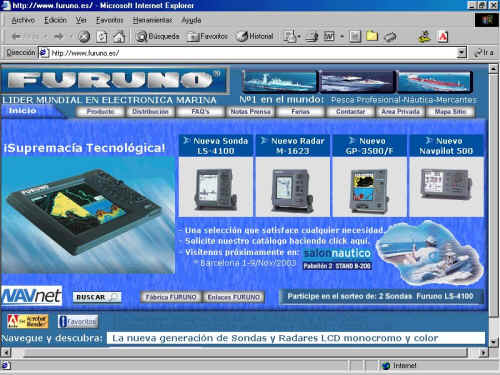Screen dimensions: 500x375
Task: Click the BUSCAR search button
Action: [97, 297]
